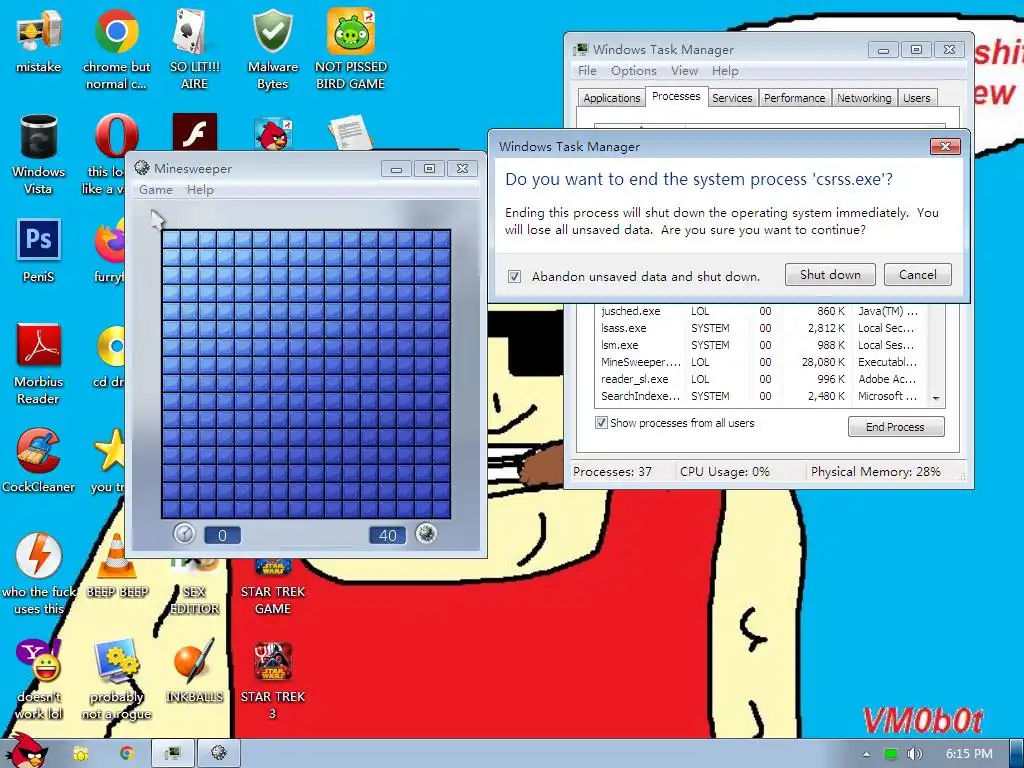Open the Photoshop 'PeniS' desktop icon
The height and width of the screenshot is (768, 1024).
coord(39,250)
